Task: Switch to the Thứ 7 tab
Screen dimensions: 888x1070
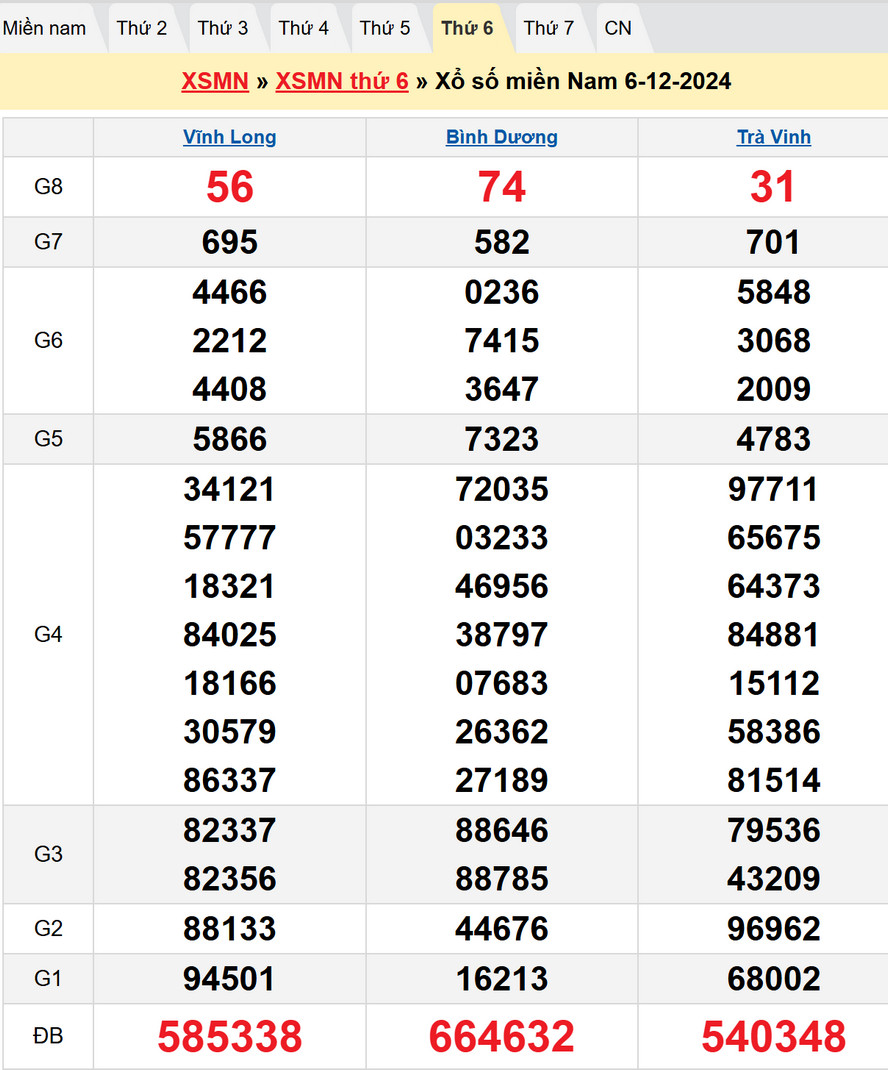Action: (x=548, y=28)
